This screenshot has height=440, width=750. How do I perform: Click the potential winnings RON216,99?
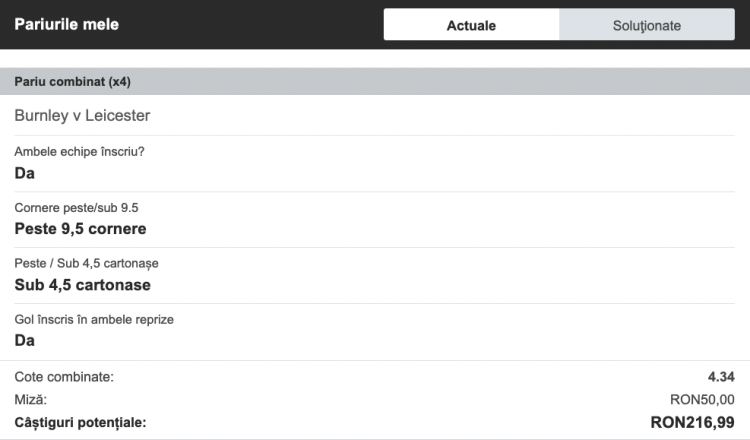pos(692,422)
